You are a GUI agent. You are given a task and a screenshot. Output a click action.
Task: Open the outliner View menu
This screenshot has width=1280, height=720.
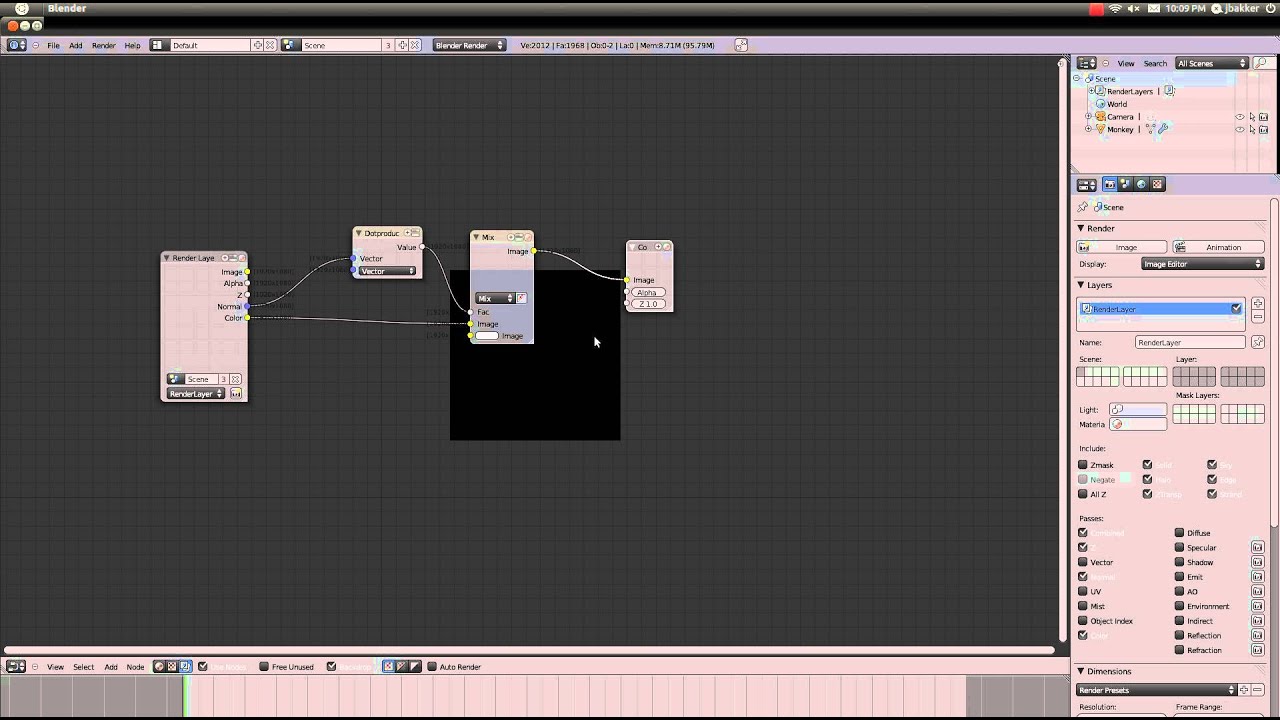(1126, 63)
